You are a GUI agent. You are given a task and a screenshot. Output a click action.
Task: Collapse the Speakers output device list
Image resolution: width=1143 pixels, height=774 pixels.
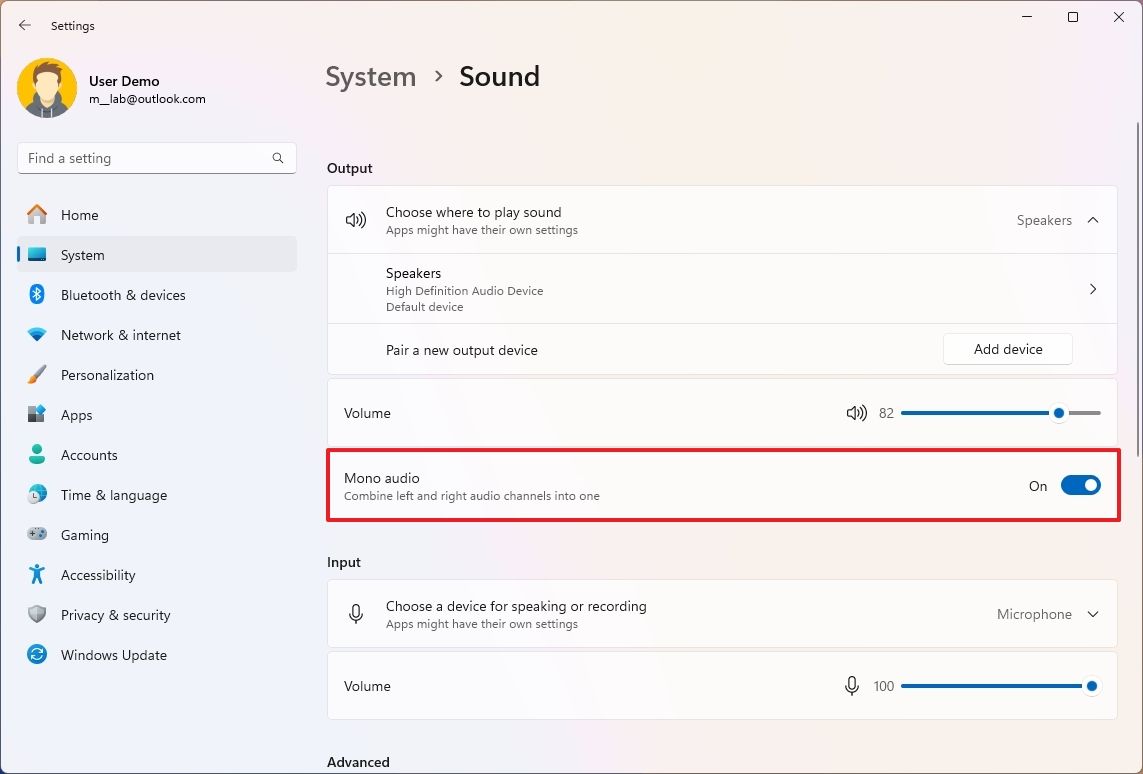click(x=1093, y=219)
